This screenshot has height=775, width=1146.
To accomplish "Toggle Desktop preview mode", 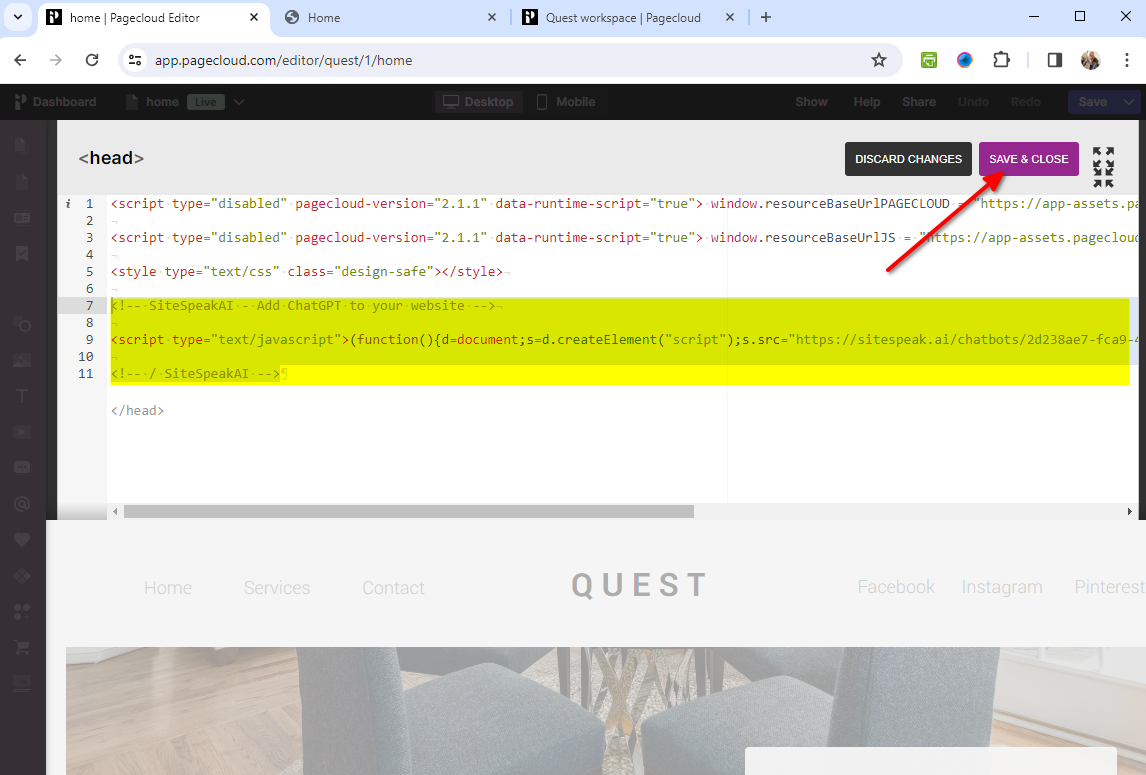I will pyautogui.click(x=478, y=101).
